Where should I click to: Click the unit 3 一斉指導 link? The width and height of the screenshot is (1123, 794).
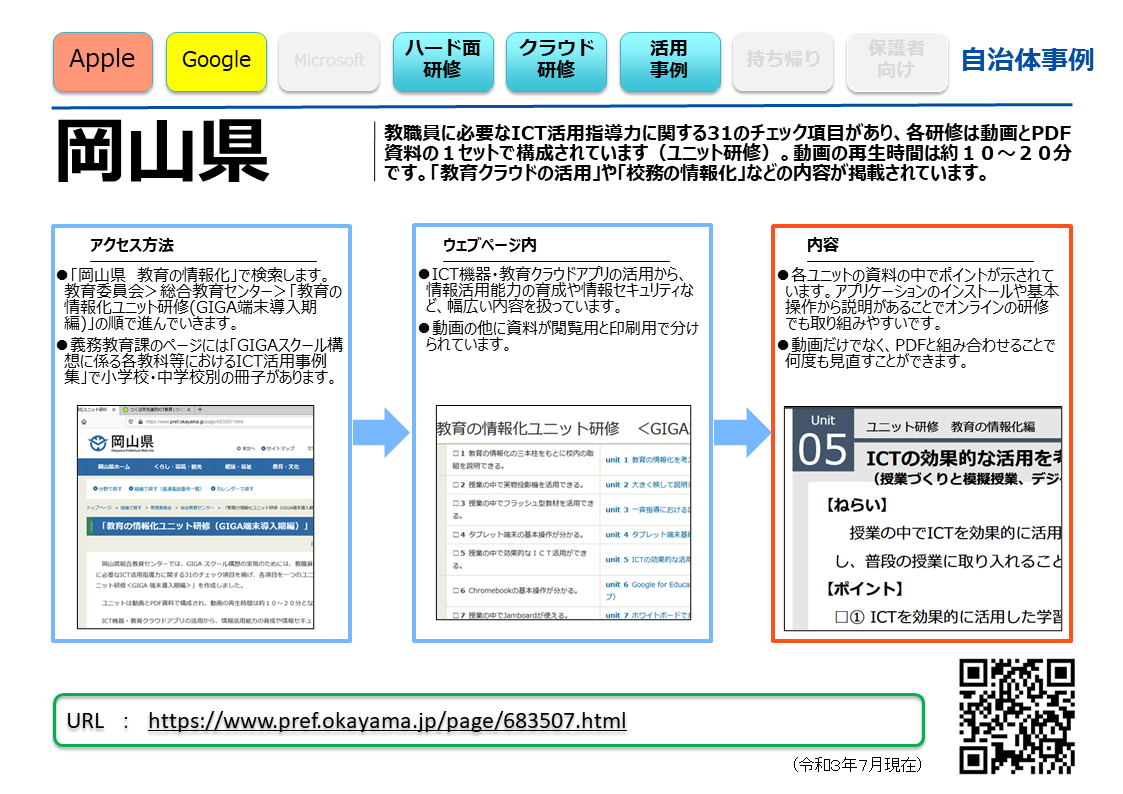click(x=647, y=510)
